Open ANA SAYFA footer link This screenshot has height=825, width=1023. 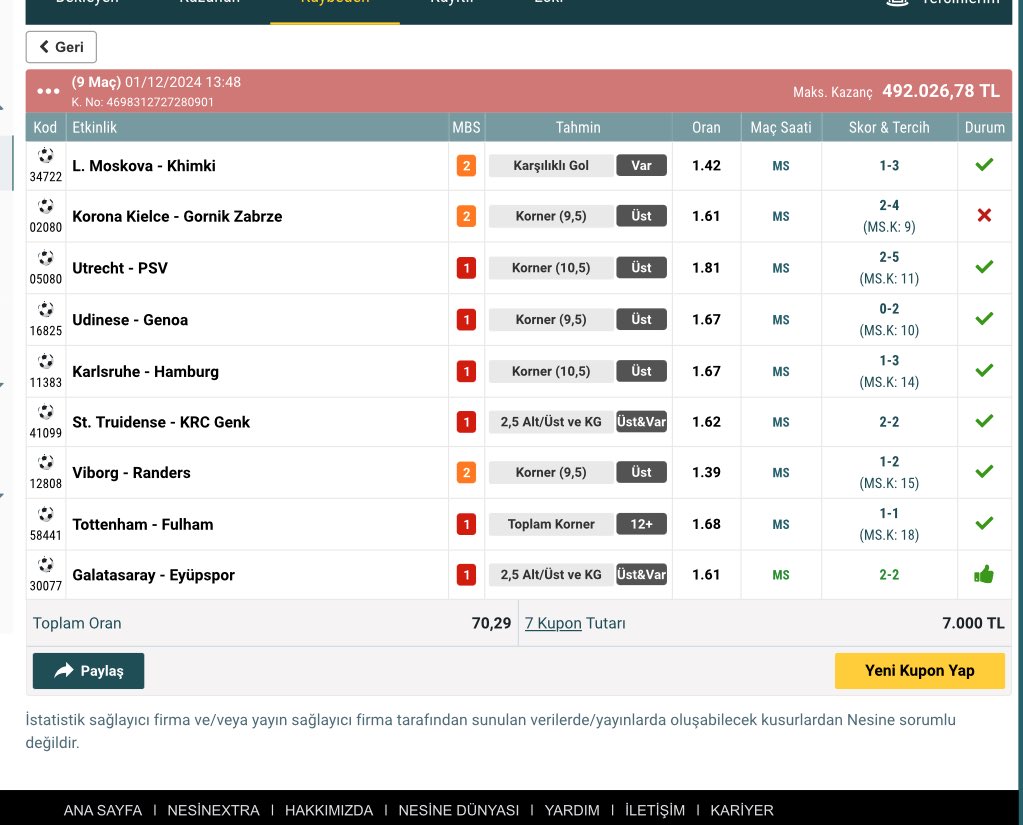(x=102, y=810)
